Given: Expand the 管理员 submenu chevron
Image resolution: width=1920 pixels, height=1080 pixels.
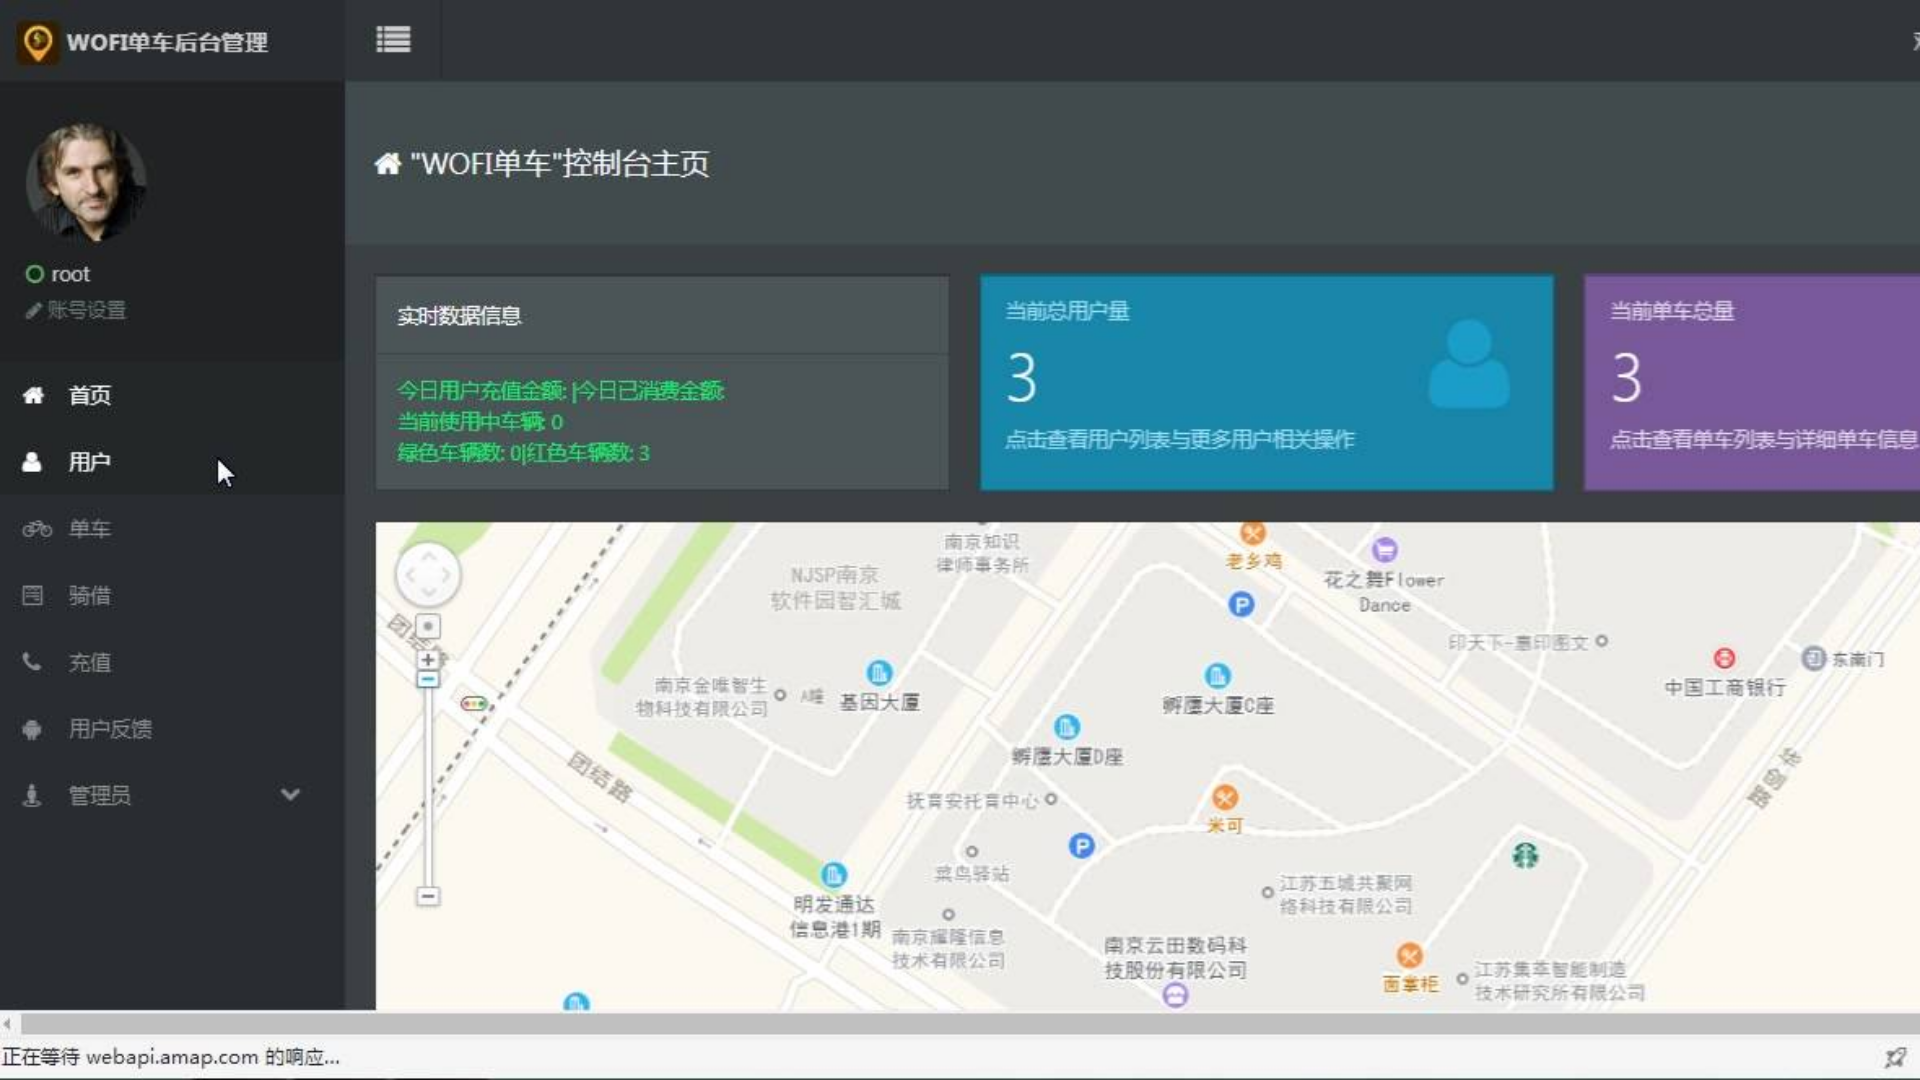Looking at the screenshot, I should (290, 795).
